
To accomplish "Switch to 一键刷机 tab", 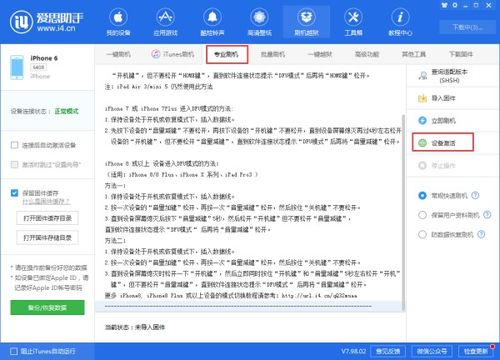I will 118,54.
